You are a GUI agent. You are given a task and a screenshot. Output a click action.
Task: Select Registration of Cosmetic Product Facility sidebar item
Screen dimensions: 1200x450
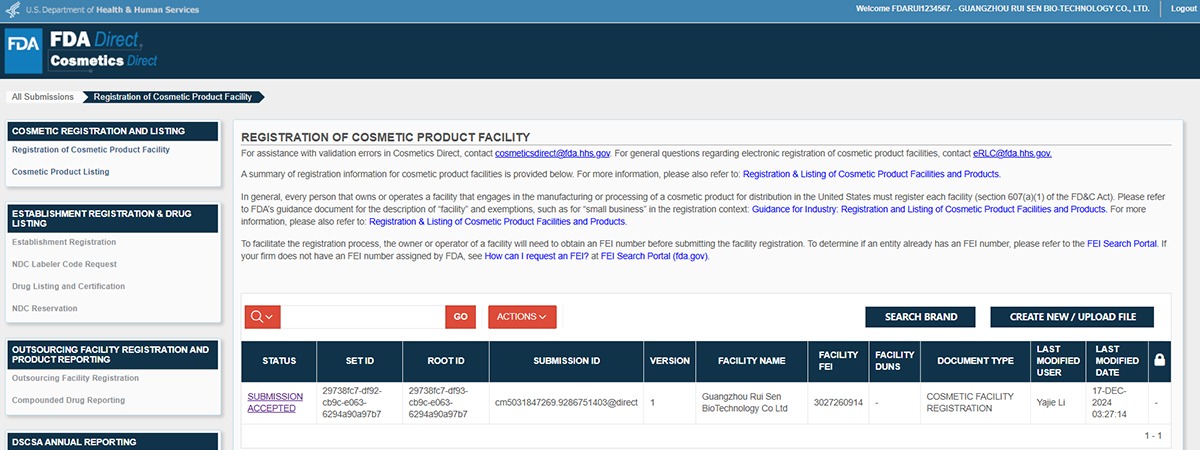(x=91, y=150)
